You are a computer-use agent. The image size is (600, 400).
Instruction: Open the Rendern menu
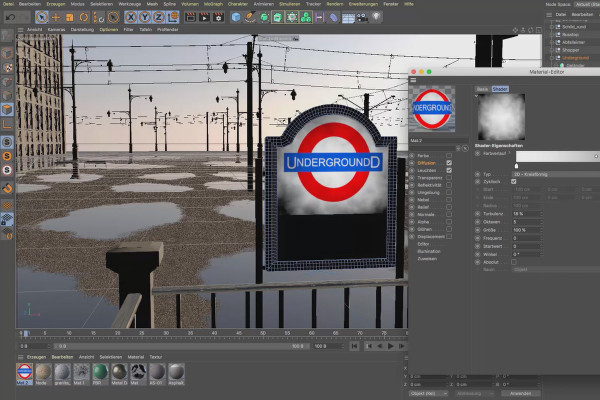point(335,4)
